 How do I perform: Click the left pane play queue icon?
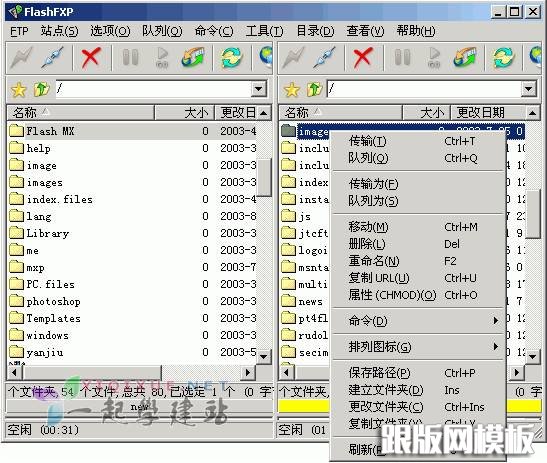click(x=162, y=58)
